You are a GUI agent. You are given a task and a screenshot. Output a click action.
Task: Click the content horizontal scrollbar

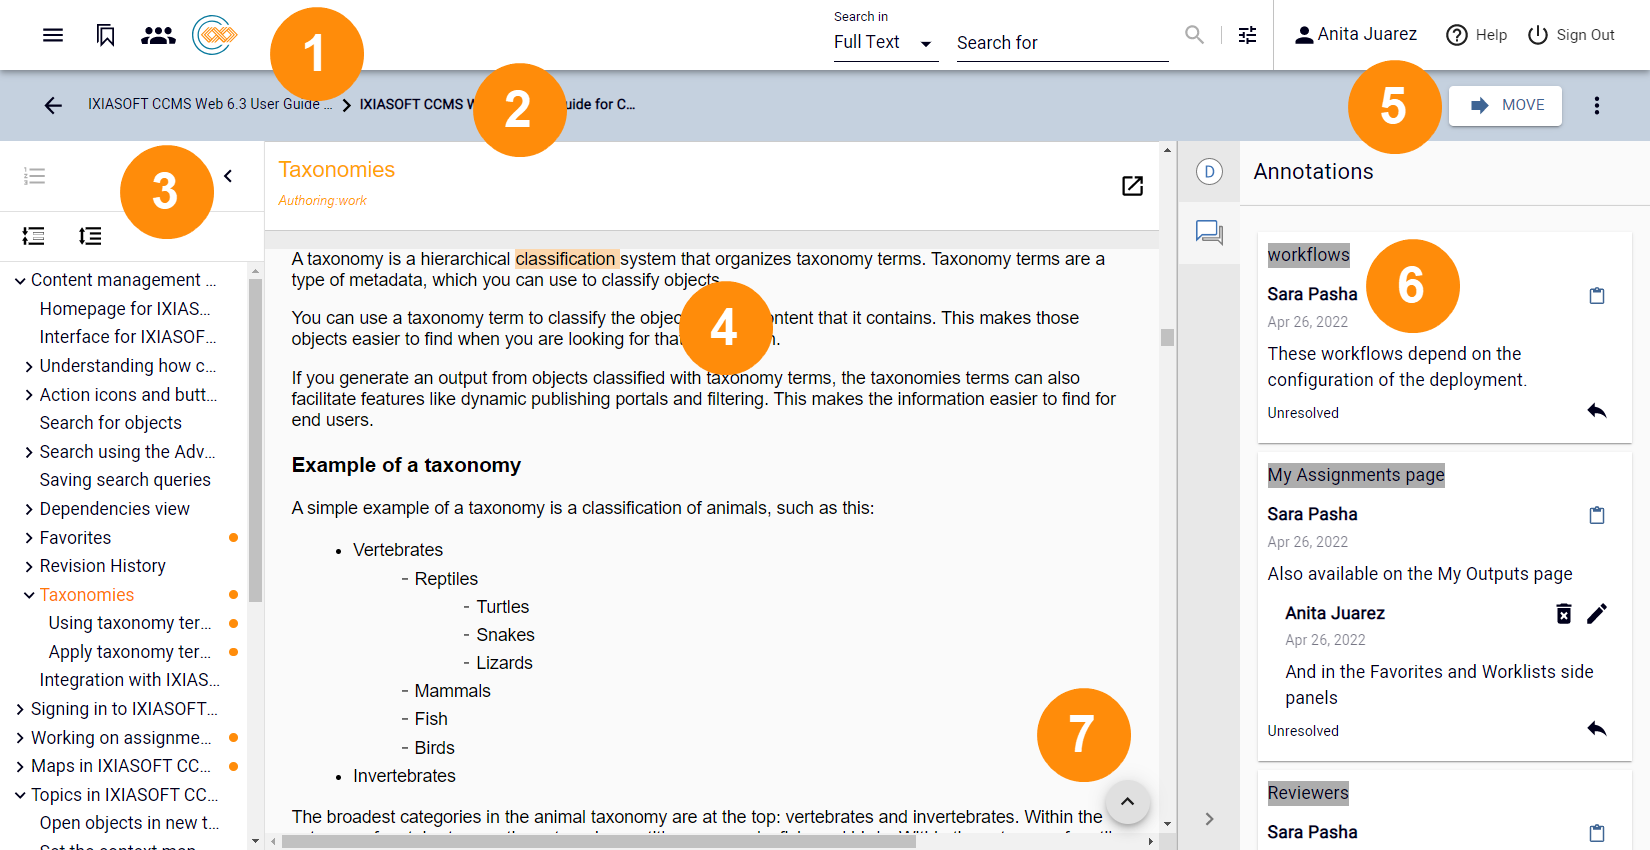click(x=598, y=841)
